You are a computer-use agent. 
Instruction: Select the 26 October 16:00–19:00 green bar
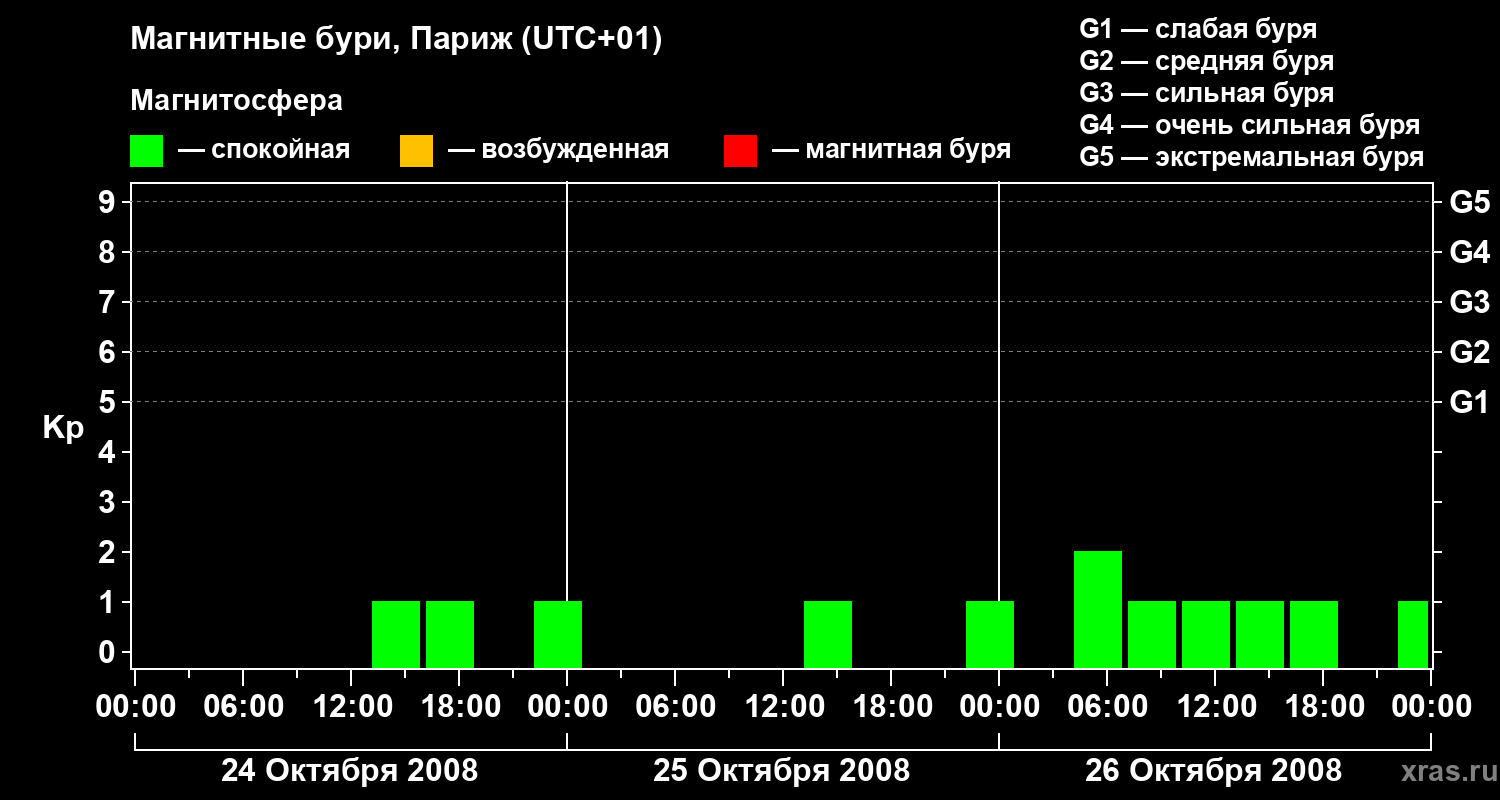[x=1314, y=634]
